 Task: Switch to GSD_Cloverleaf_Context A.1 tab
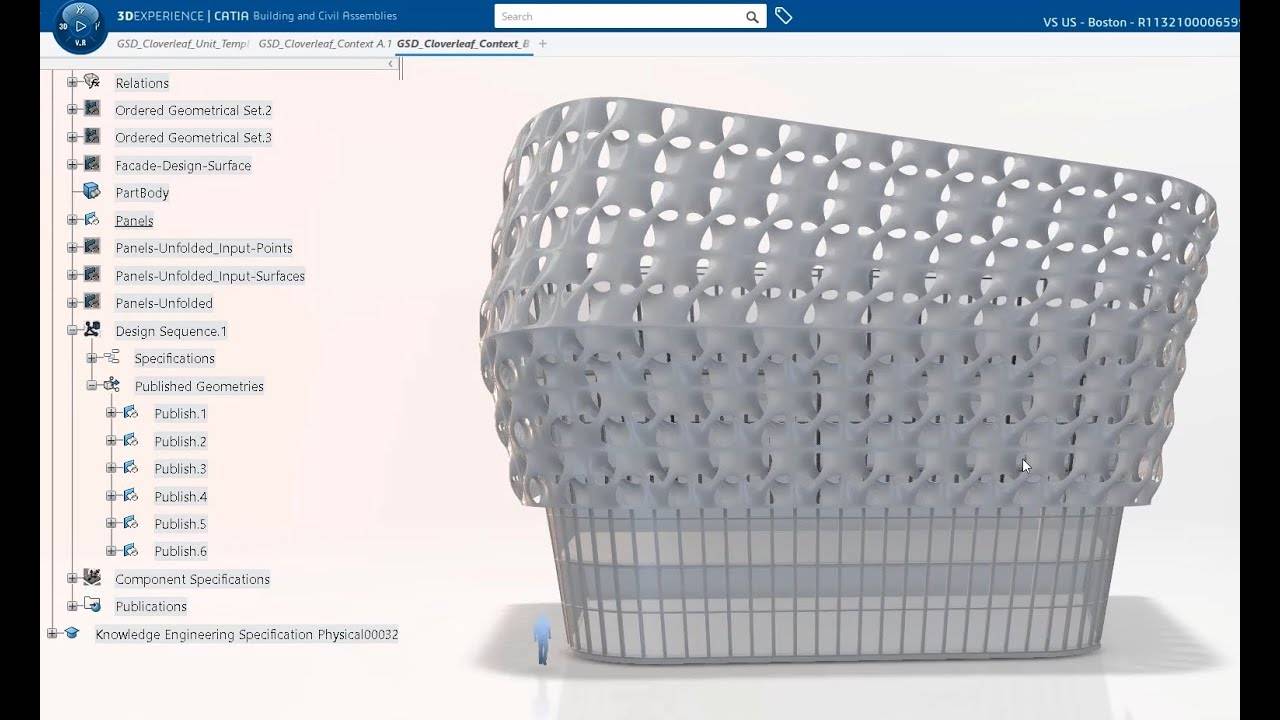325,44
